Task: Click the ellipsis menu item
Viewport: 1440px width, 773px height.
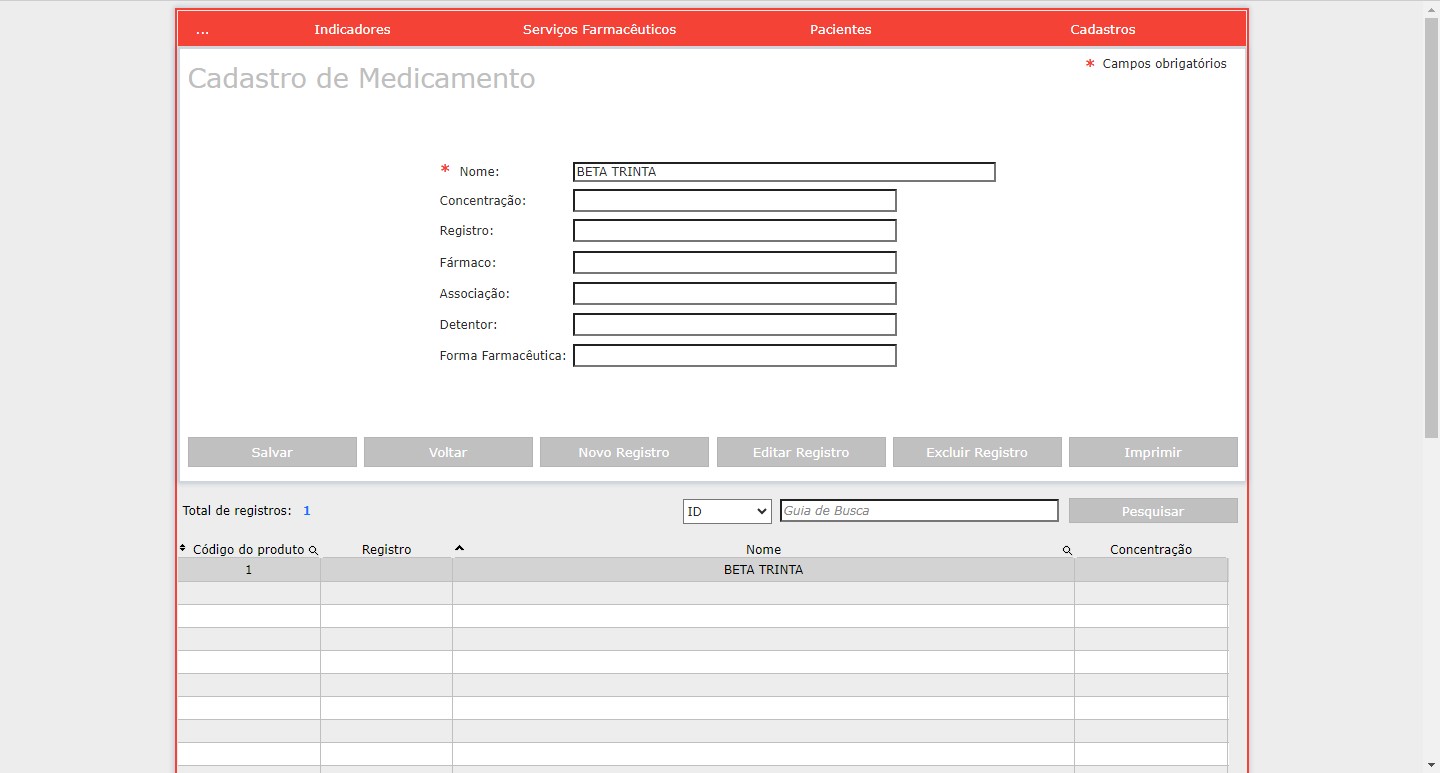Action: coord(203,29)
